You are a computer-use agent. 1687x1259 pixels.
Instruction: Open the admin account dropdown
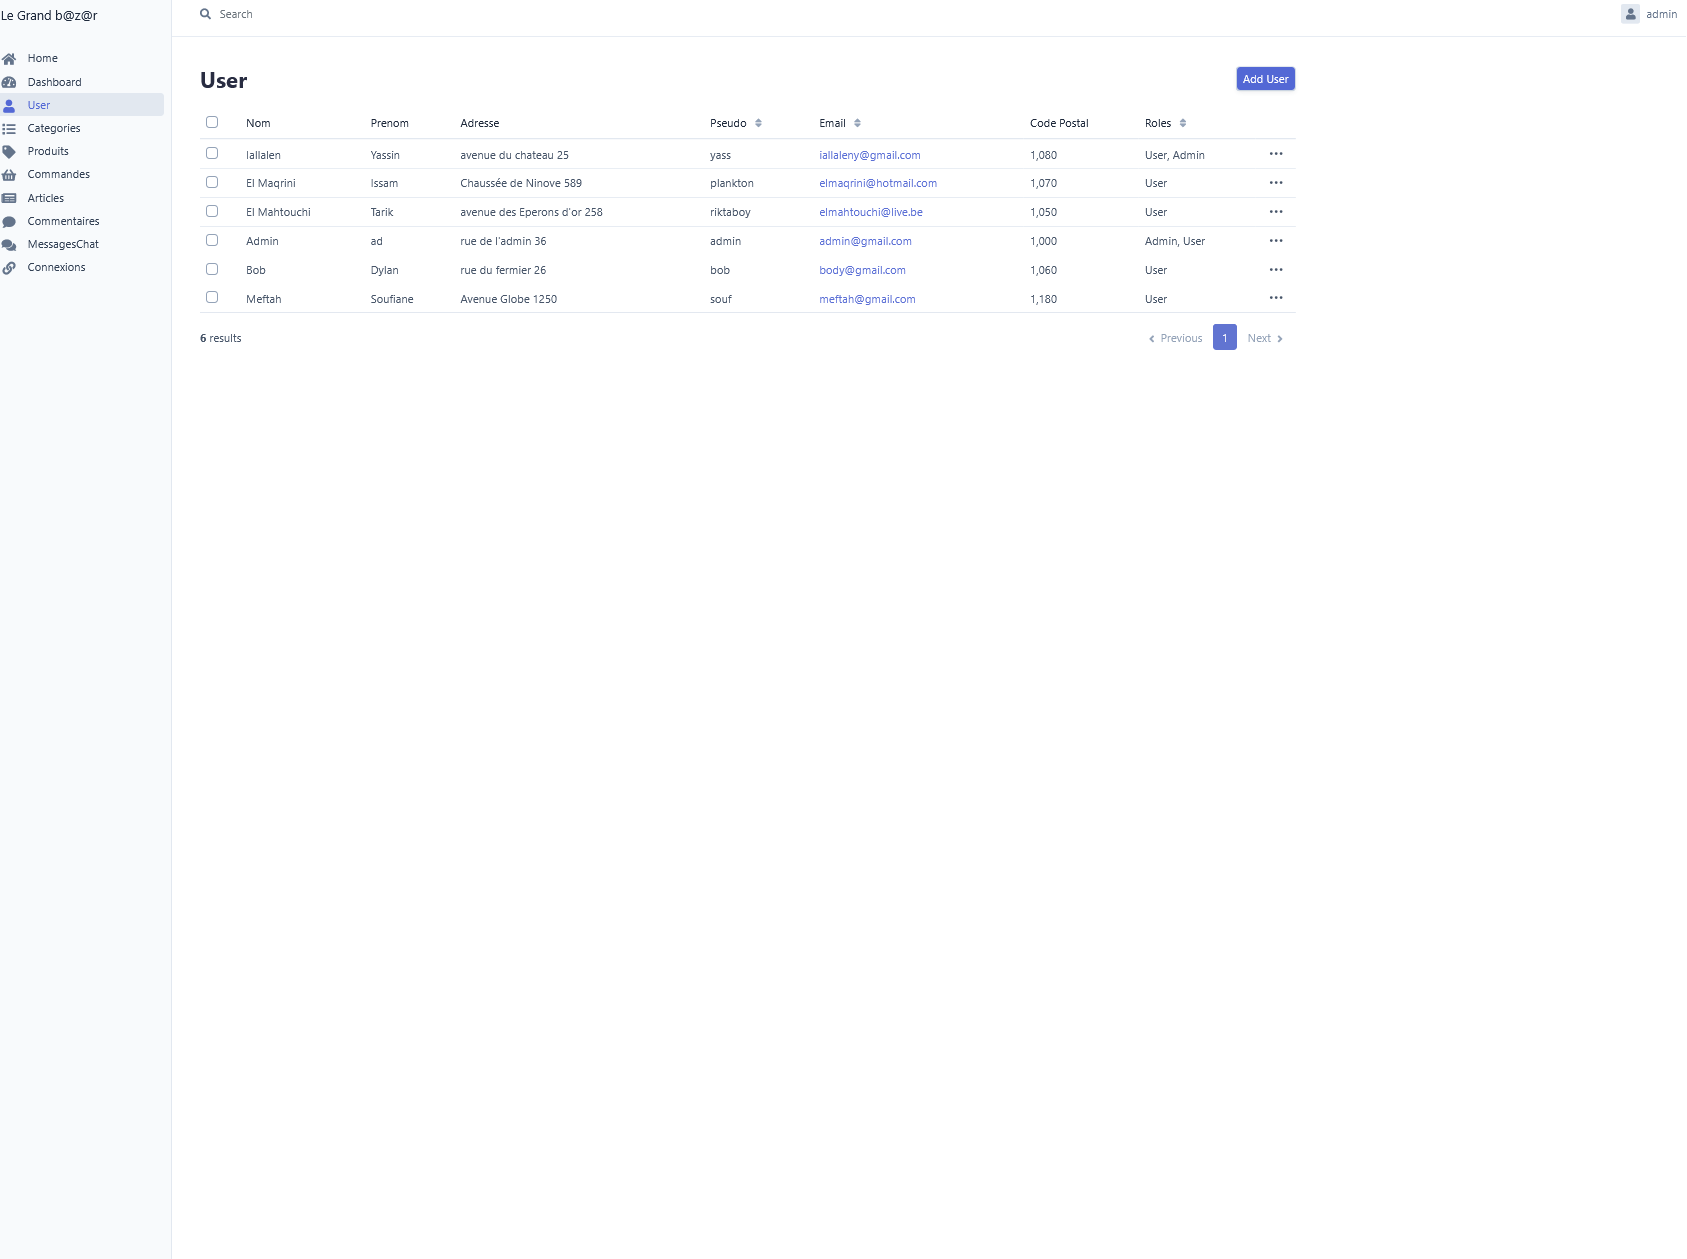tap(1650, 14)
